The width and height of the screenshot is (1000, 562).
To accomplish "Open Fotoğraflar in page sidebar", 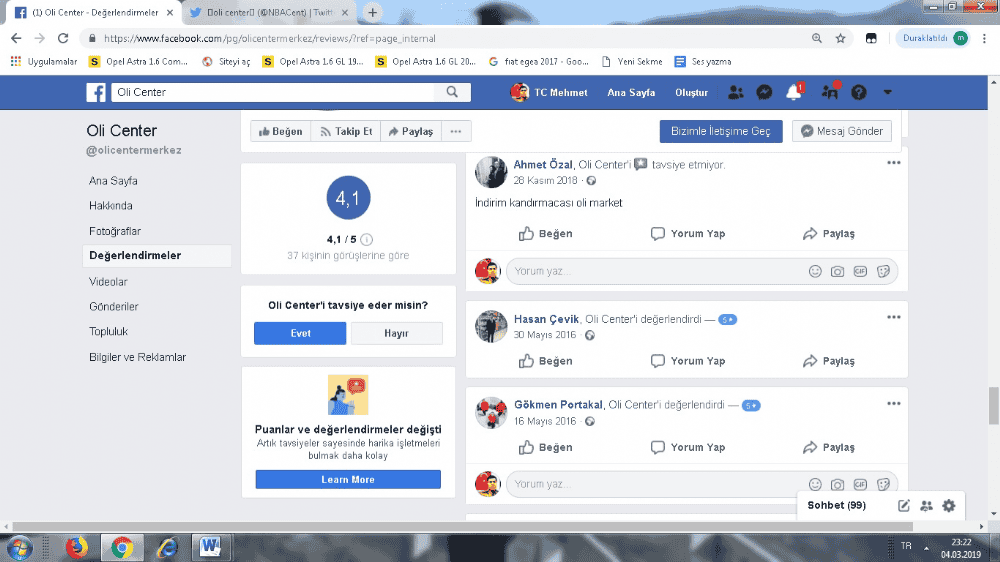I will 115,232.
